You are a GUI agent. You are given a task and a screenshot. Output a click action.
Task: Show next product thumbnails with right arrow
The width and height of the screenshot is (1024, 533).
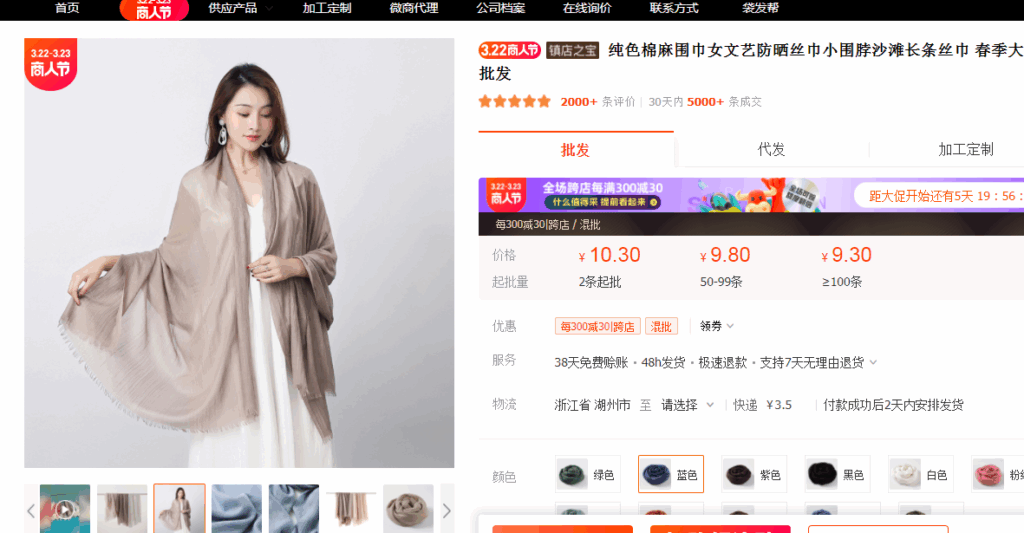point(447,510)
